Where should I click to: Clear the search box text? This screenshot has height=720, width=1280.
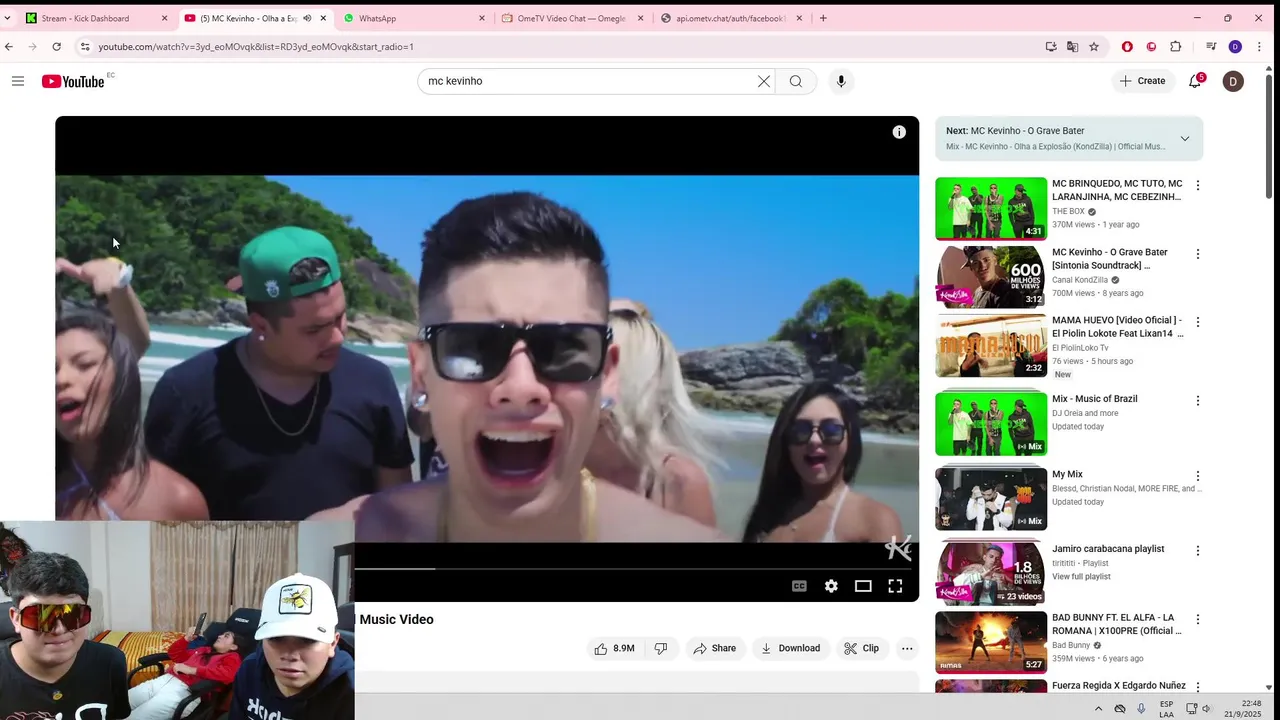(x=764, y=81)
